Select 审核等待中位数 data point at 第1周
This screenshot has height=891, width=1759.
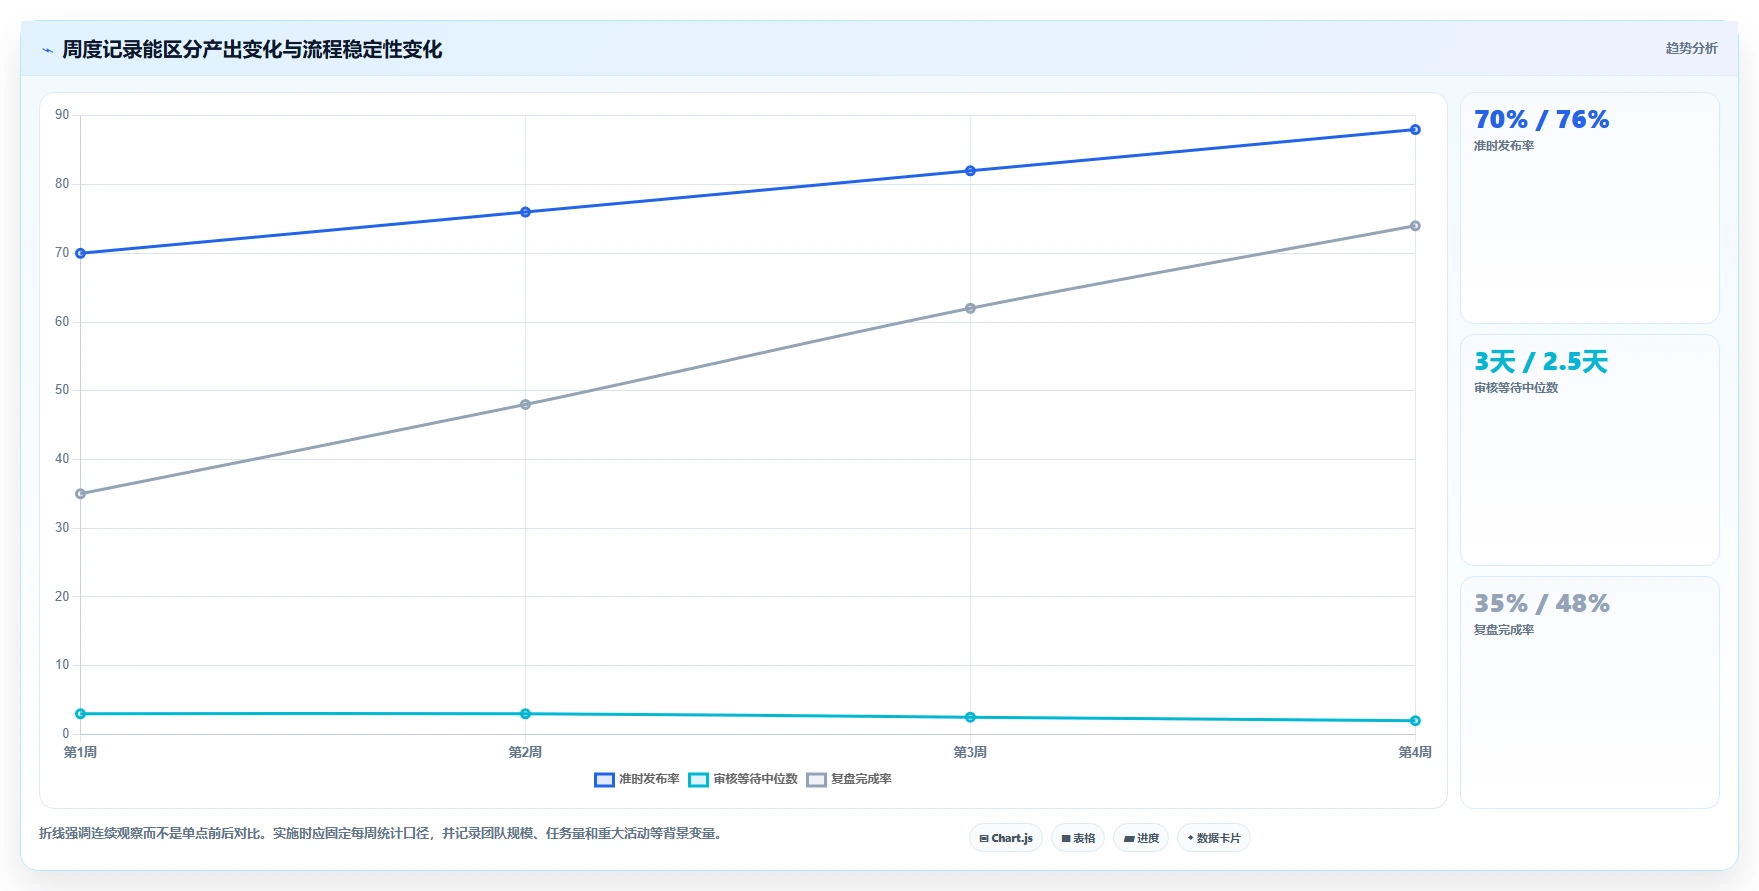pyautogui.click(x=81, y=714)
